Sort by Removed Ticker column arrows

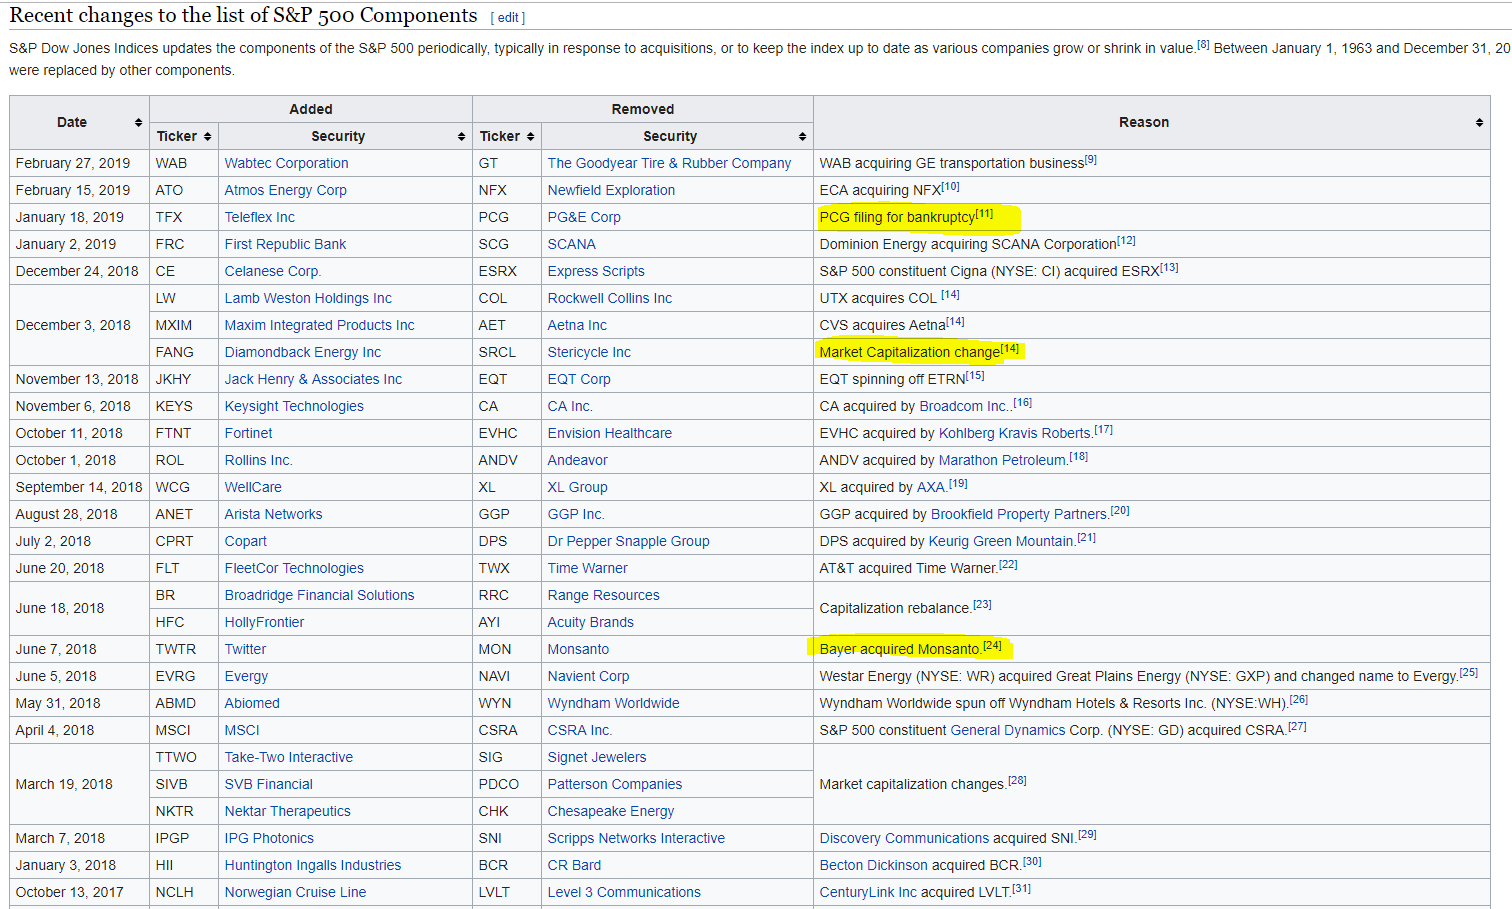(x=530, y=136)
